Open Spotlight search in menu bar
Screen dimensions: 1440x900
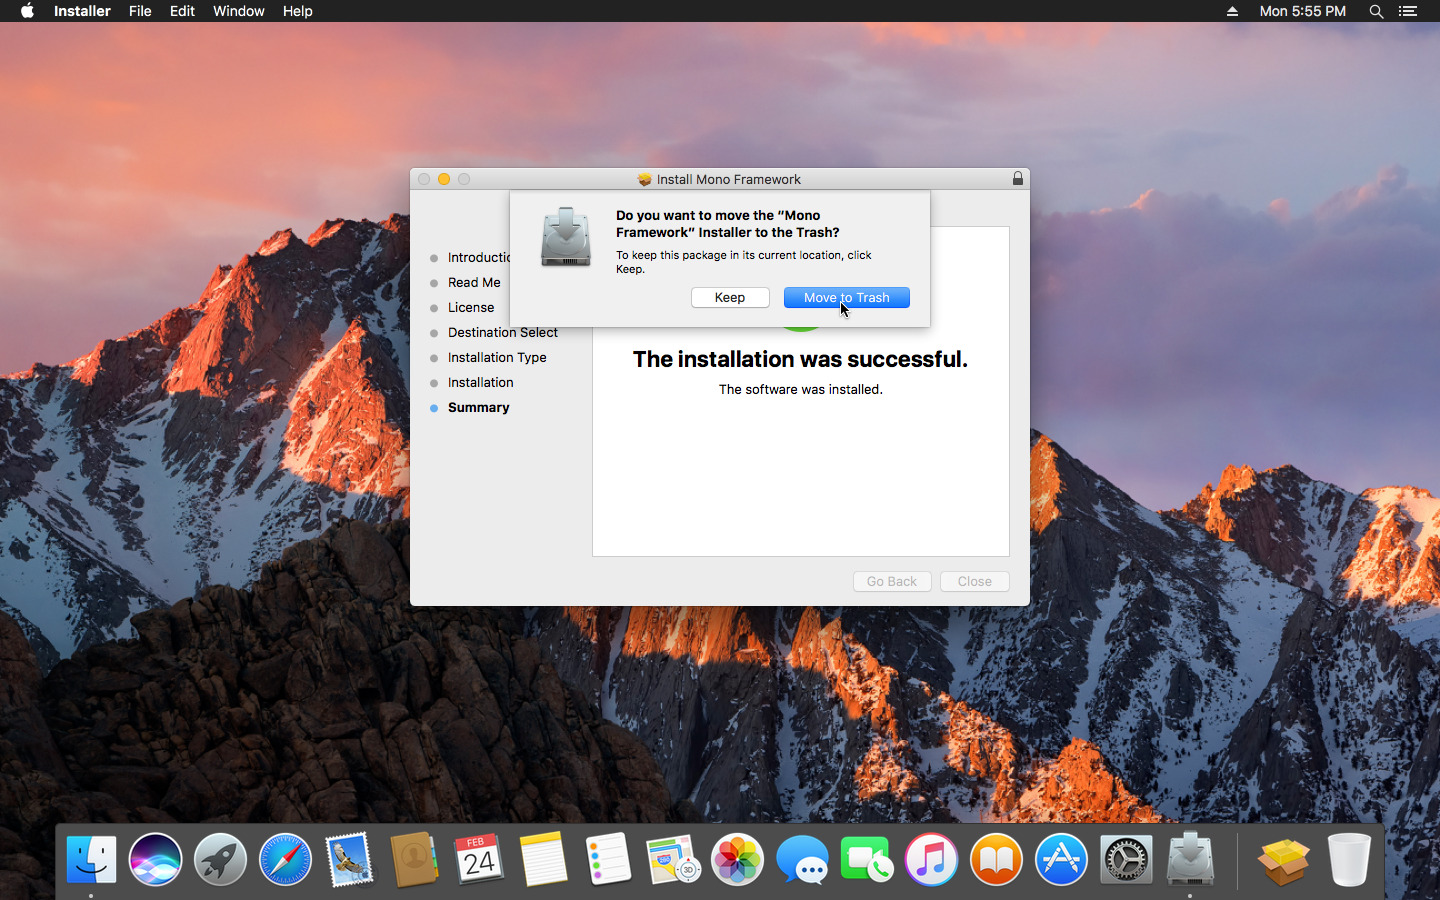pyautogui.click(x=1376, y=11)
